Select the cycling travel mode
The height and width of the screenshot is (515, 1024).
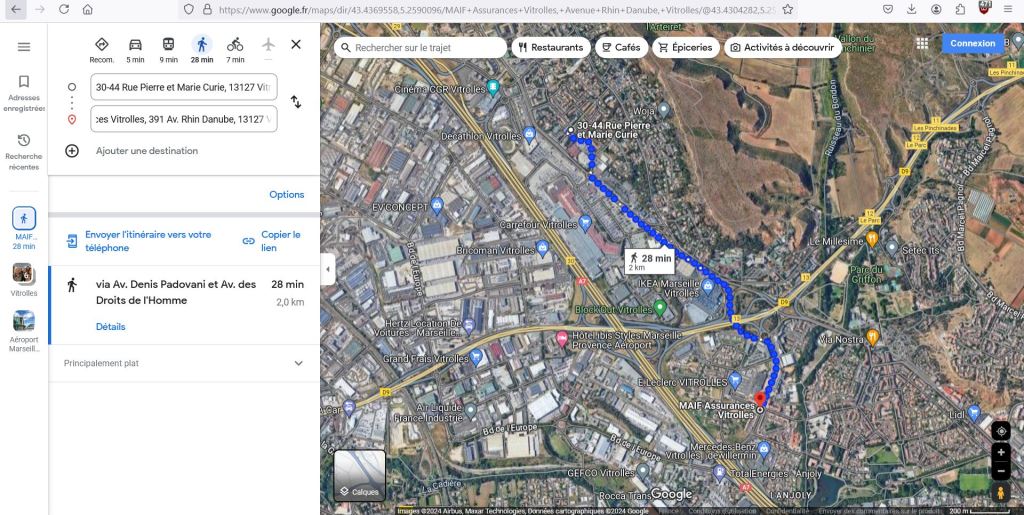tap(235, 45)
